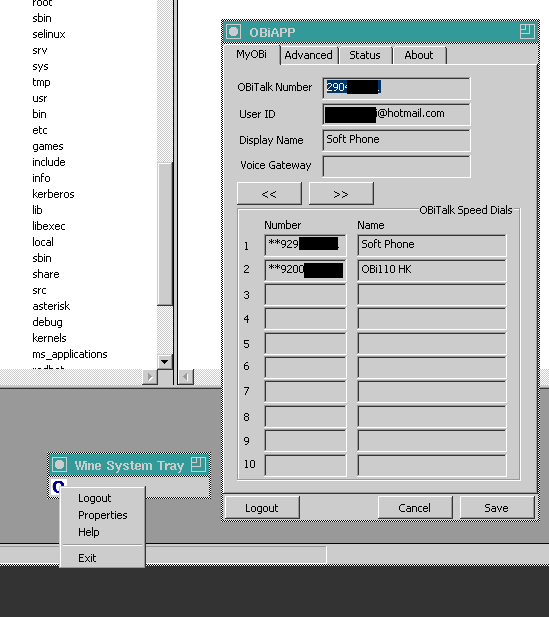Select the 'kerberos' entry in the list
The image size is (549, 617).
[x=53, y=194]
